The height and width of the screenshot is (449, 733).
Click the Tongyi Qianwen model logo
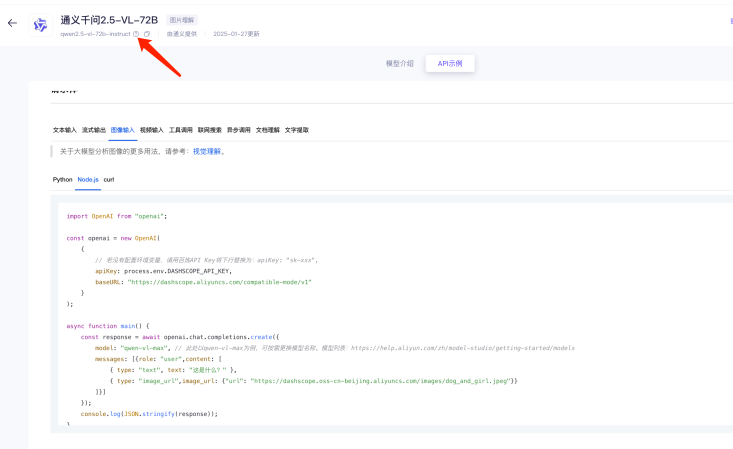pos(40,25)
